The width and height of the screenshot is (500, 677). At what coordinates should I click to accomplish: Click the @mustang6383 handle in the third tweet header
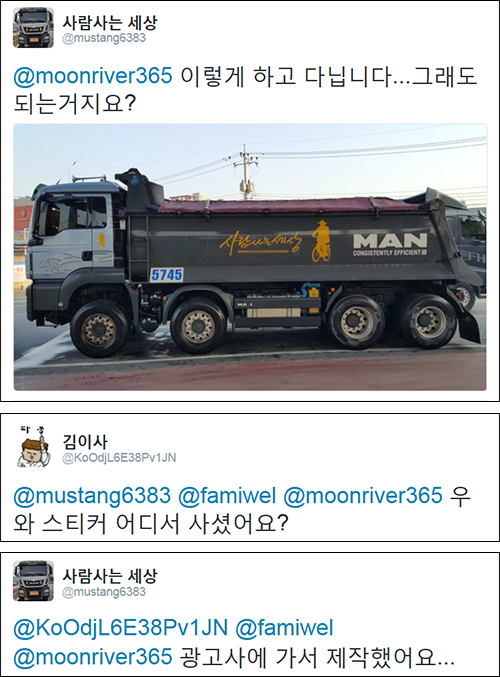(104, 592)
